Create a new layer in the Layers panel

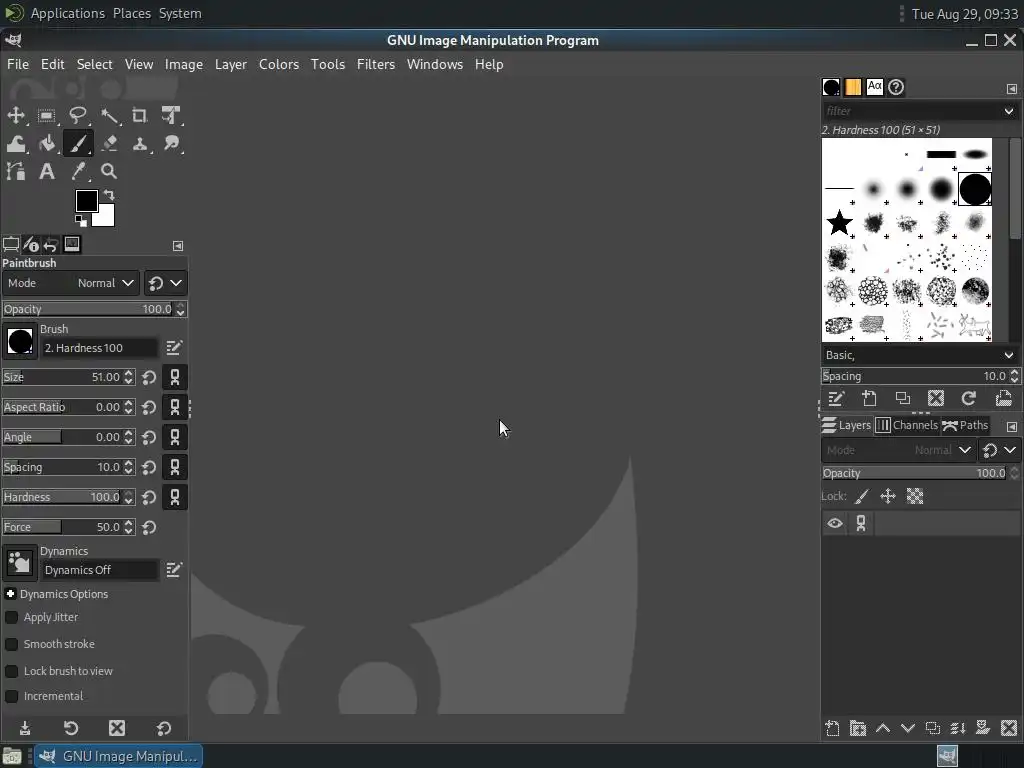pyautogui.click(x=832, y=728)
